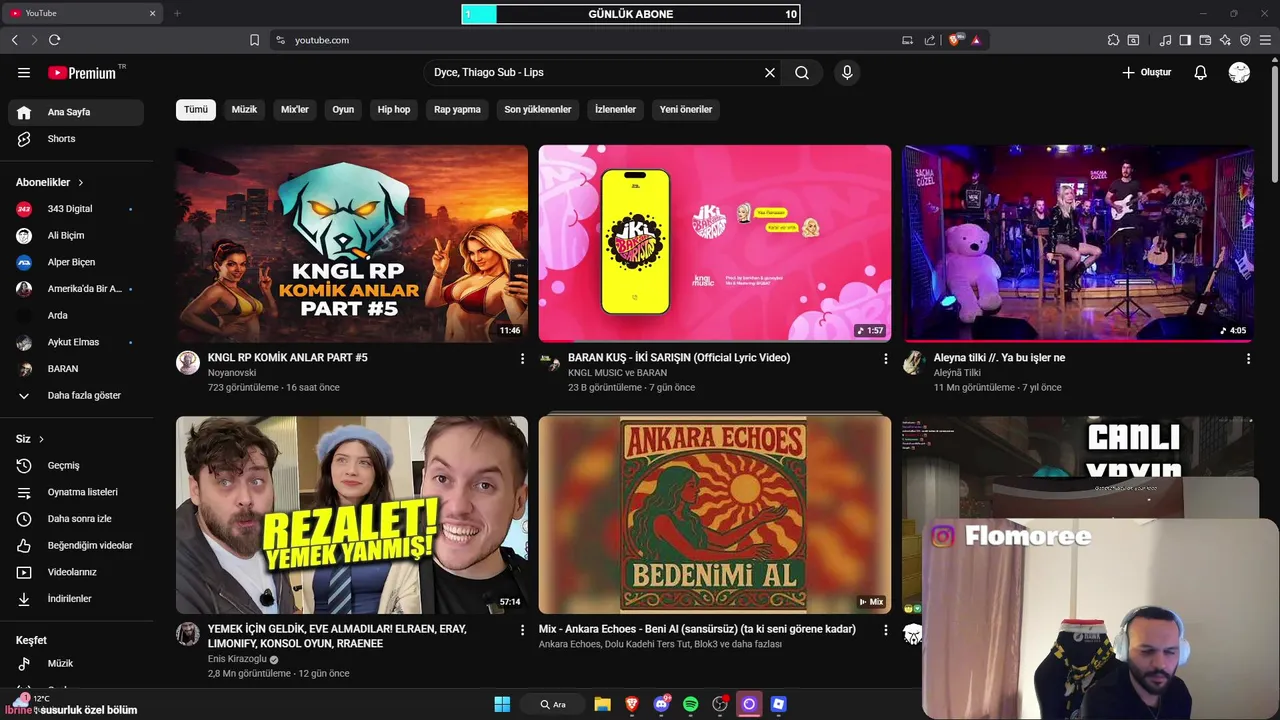Open the Alper Biçen subscription
This screenshot has width=1280, height=720.
[x=76, y=262]
